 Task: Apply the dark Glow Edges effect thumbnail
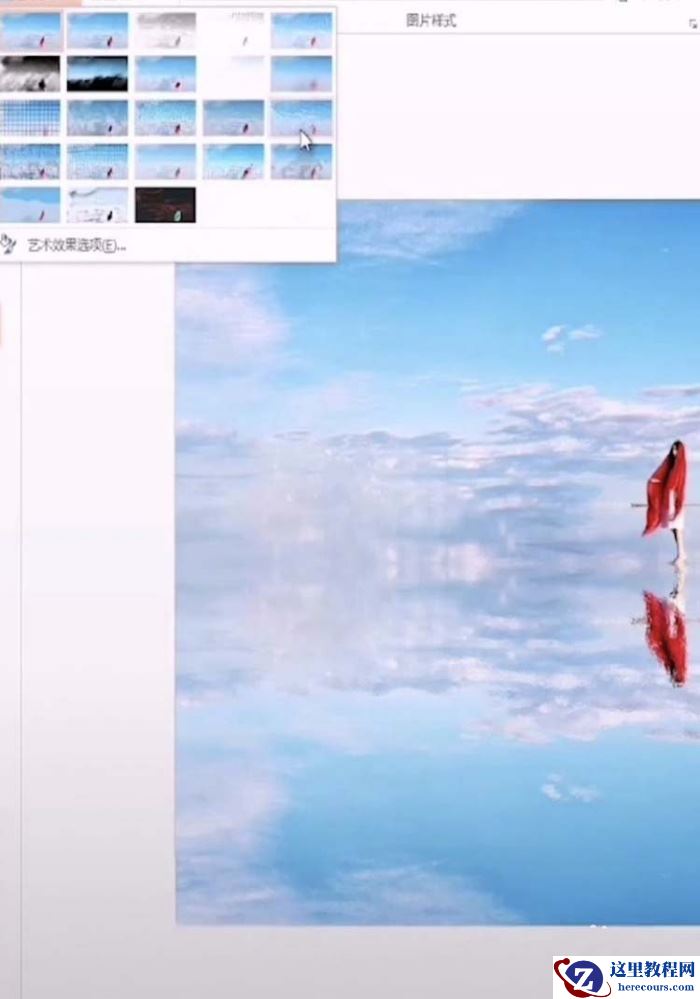point(166,205)
